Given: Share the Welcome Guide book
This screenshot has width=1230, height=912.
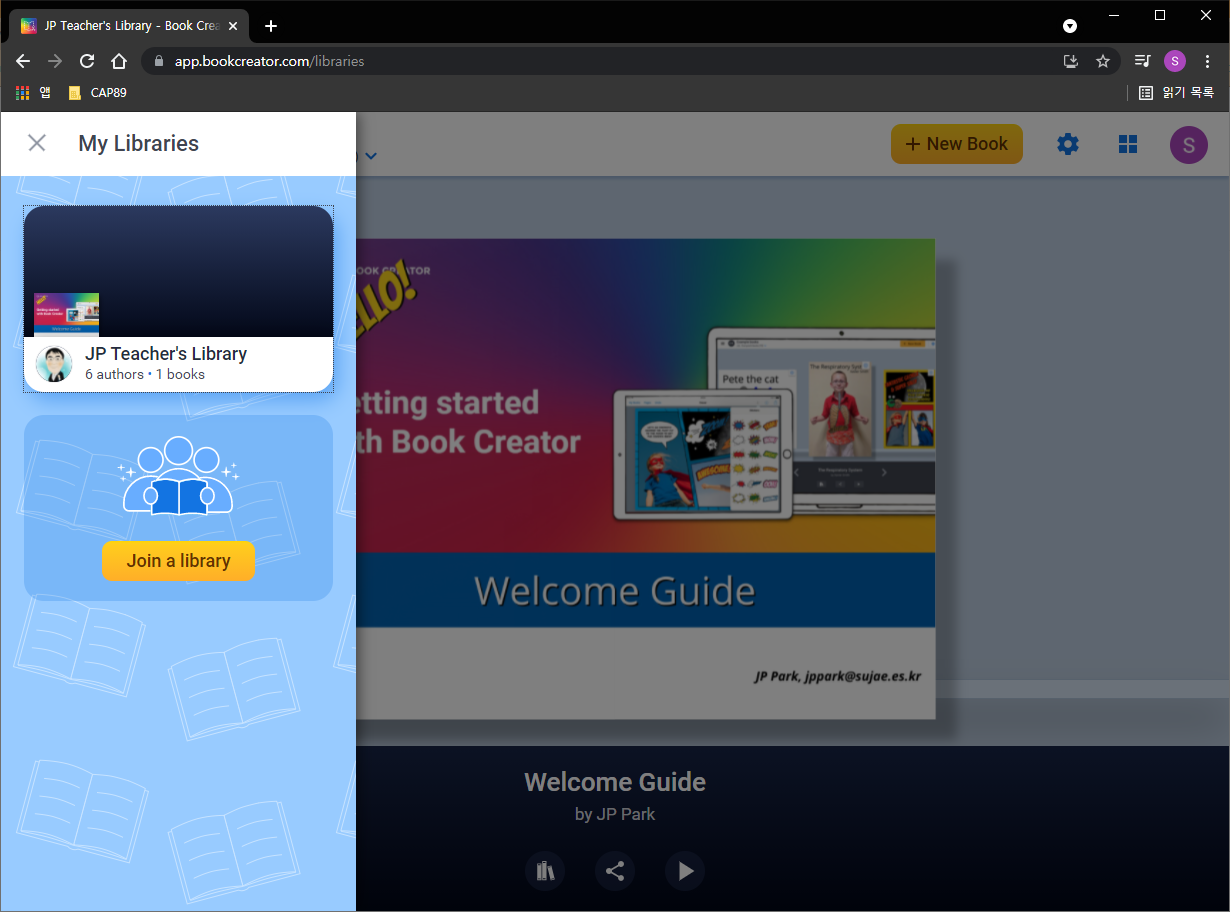Looking at the screenshot, I should [615, 871].
